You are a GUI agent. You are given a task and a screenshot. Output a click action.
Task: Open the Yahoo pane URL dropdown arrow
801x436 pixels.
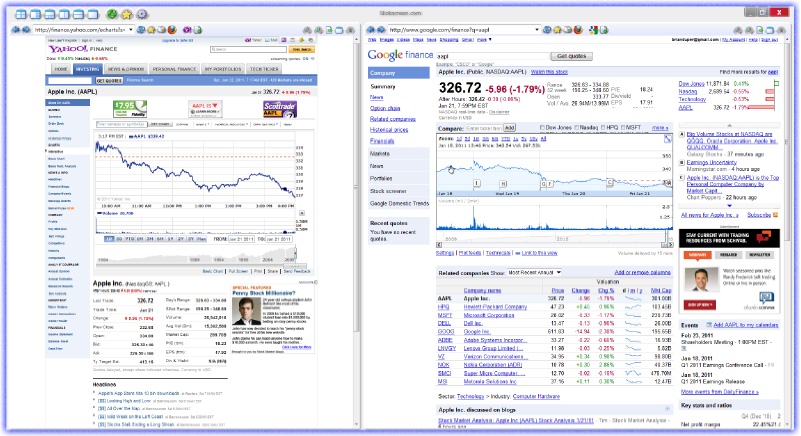[130, 30]
